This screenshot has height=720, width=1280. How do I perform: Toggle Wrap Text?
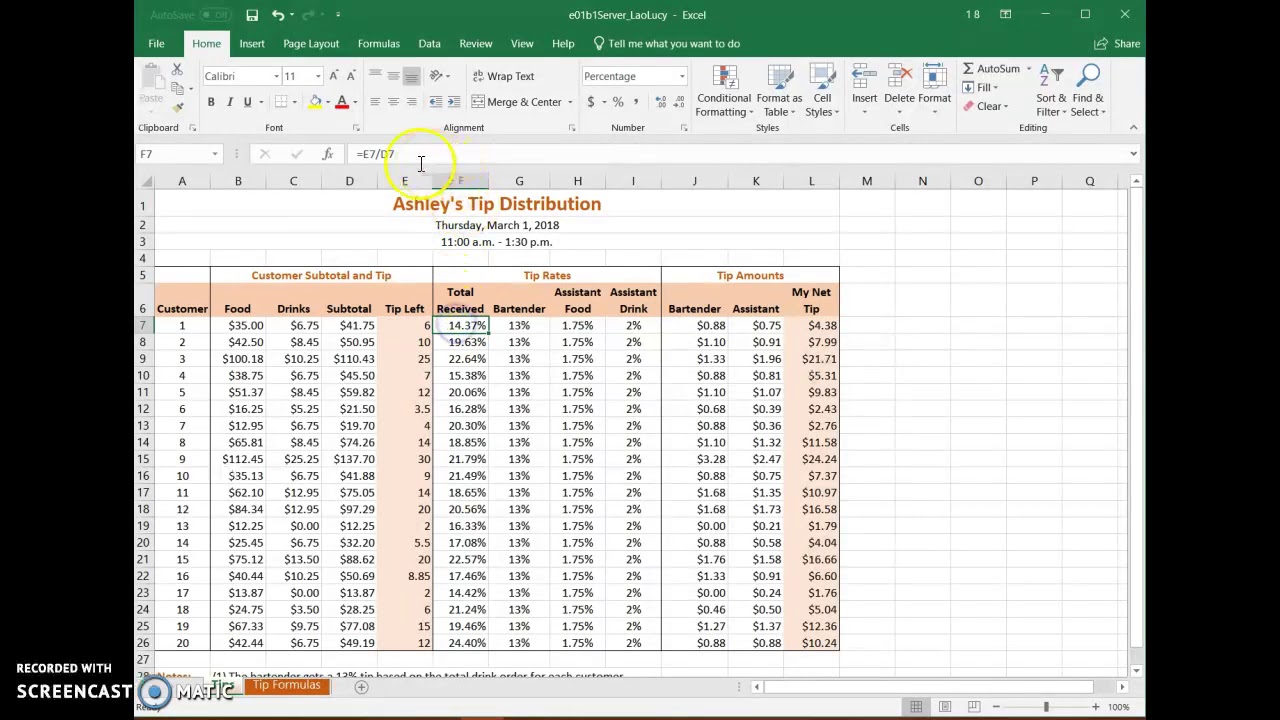coord(503,76)
